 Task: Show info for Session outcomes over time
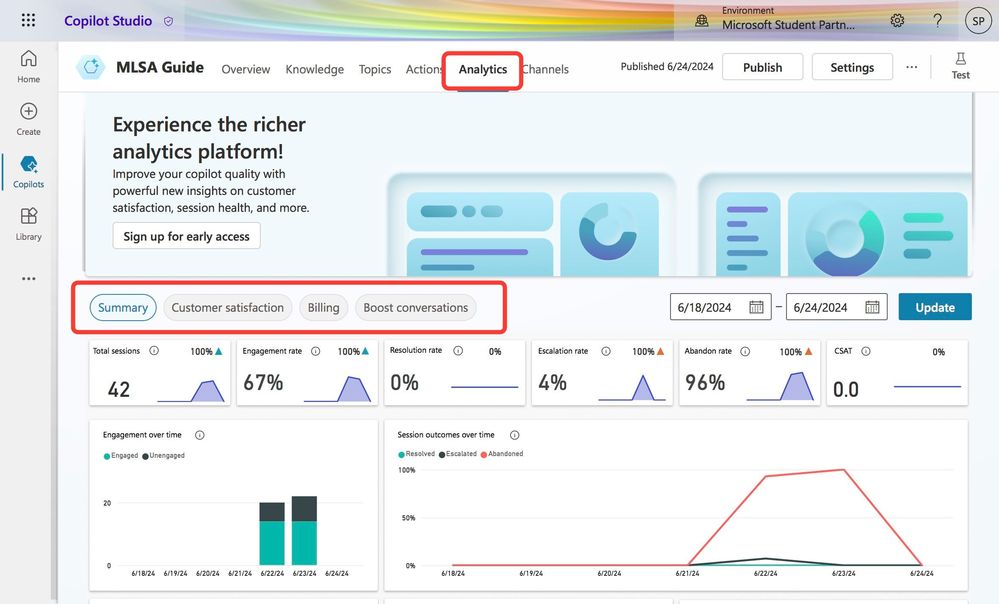(x=514, y=435)
